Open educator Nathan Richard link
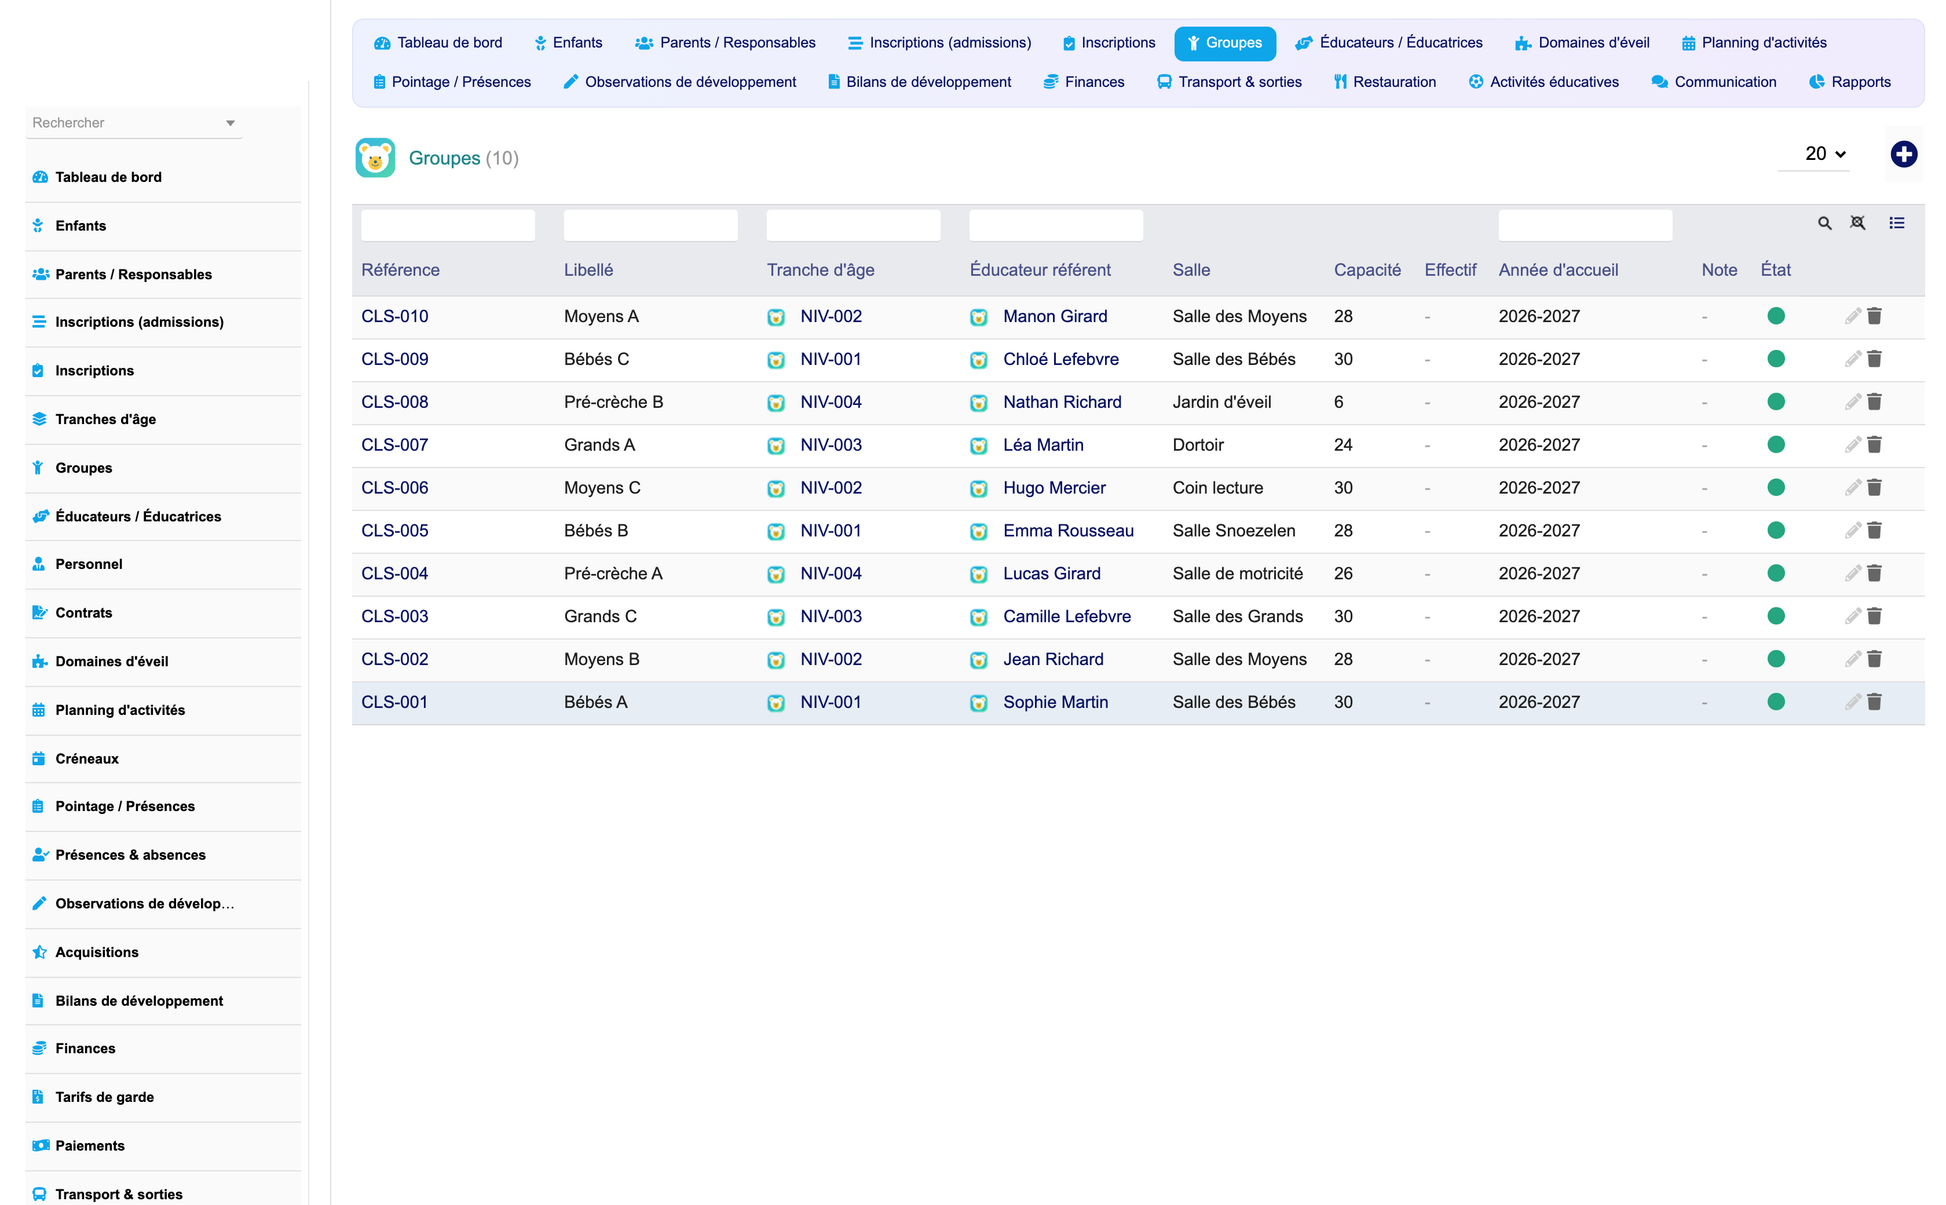Viewport: 1946px width, 1205px height. click(x=1062, y=402)
